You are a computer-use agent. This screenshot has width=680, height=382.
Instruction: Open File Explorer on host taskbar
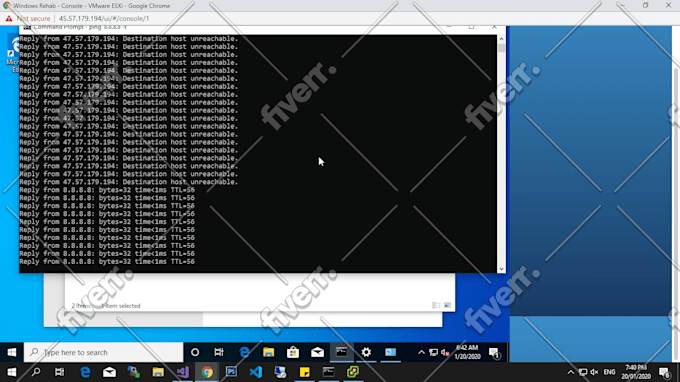(x=158, y=372)
